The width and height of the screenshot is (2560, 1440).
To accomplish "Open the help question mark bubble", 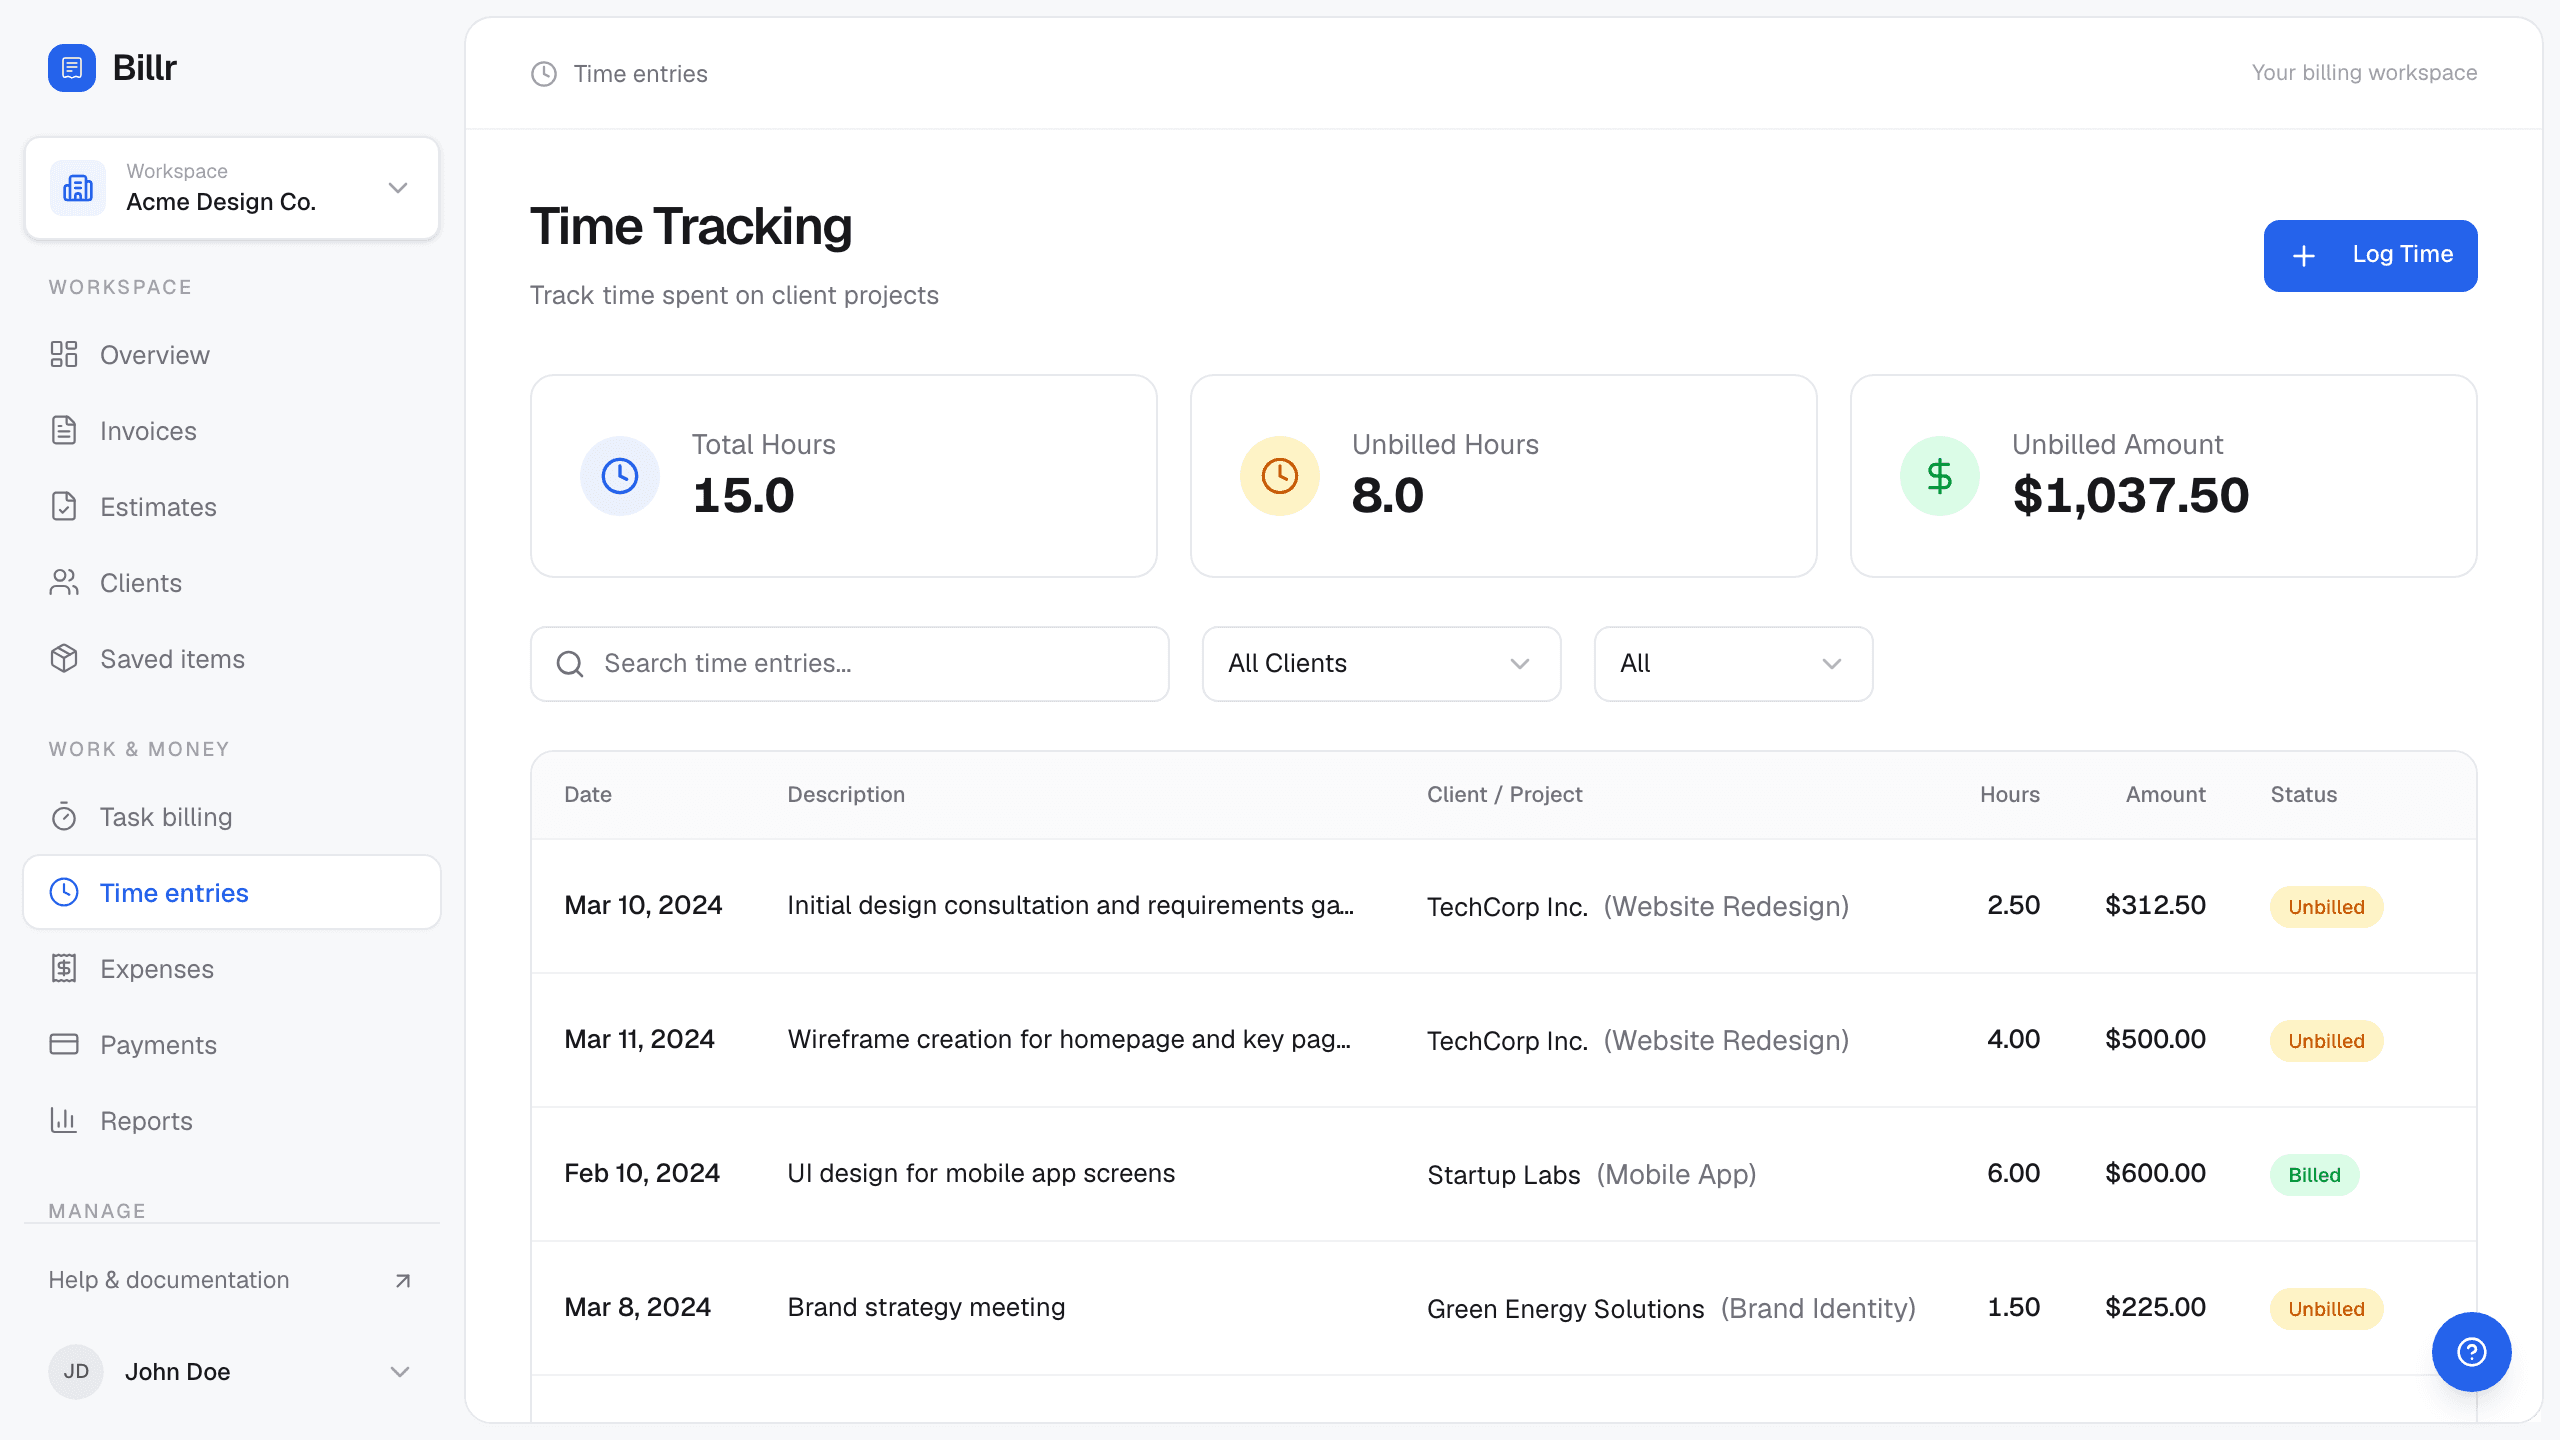I will click(x=2472, y=1352).
